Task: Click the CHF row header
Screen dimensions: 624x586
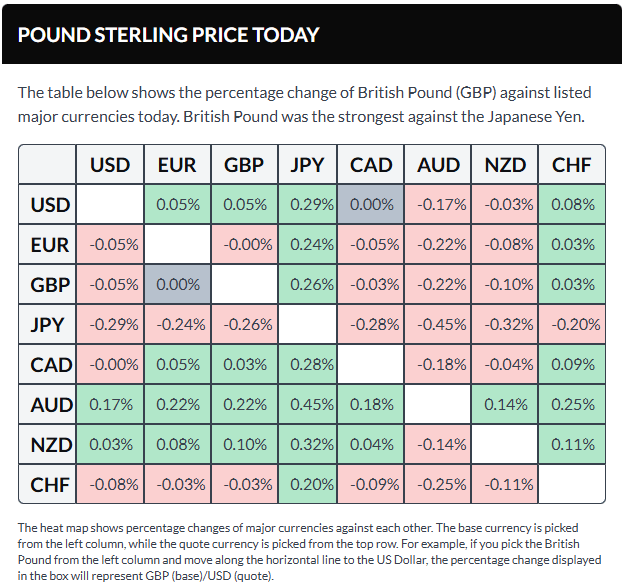Action: [50, 485]
